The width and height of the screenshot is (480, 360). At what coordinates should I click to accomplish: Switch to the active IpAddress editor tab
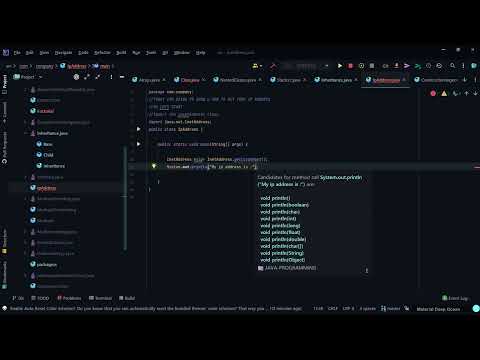tap(386, 80)
